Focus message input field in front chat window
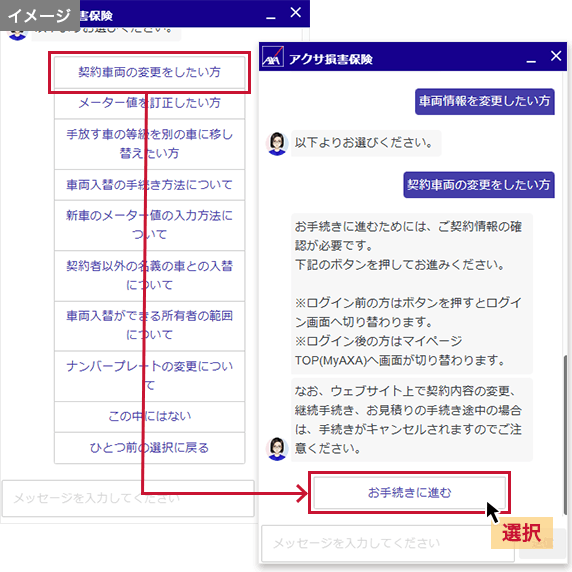Screen dimensions: 572x572 [x=388, y=544]
